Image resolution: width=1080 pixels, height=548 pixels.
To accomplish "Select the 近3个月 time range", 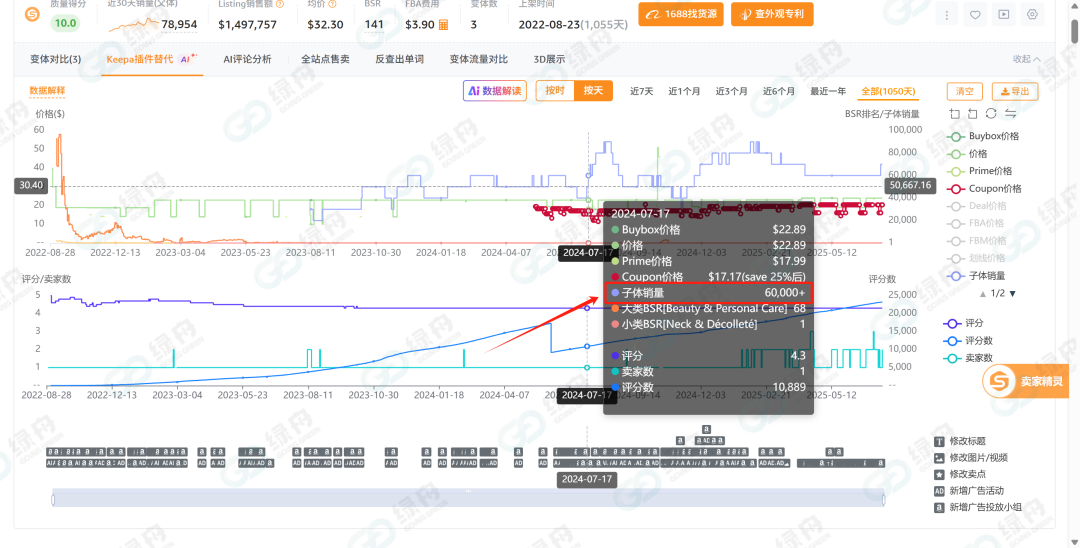I will [x=731, y=92].
